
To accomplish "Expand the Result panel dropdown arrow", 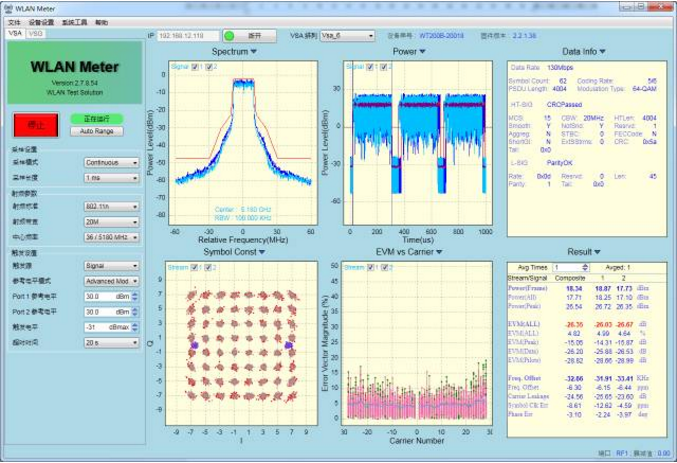I will 597,252.
